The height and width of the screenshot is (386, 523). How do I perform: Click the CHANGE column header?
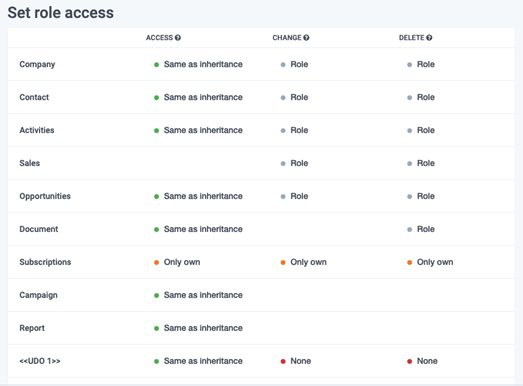click(x=287, y=38)
